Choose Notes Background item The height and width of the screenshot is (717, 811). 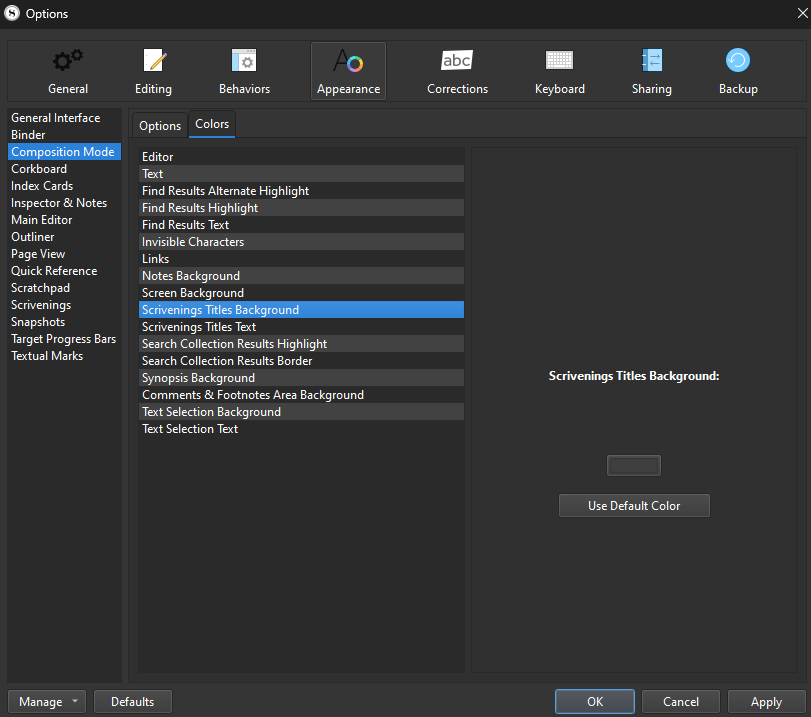[302, 276]
